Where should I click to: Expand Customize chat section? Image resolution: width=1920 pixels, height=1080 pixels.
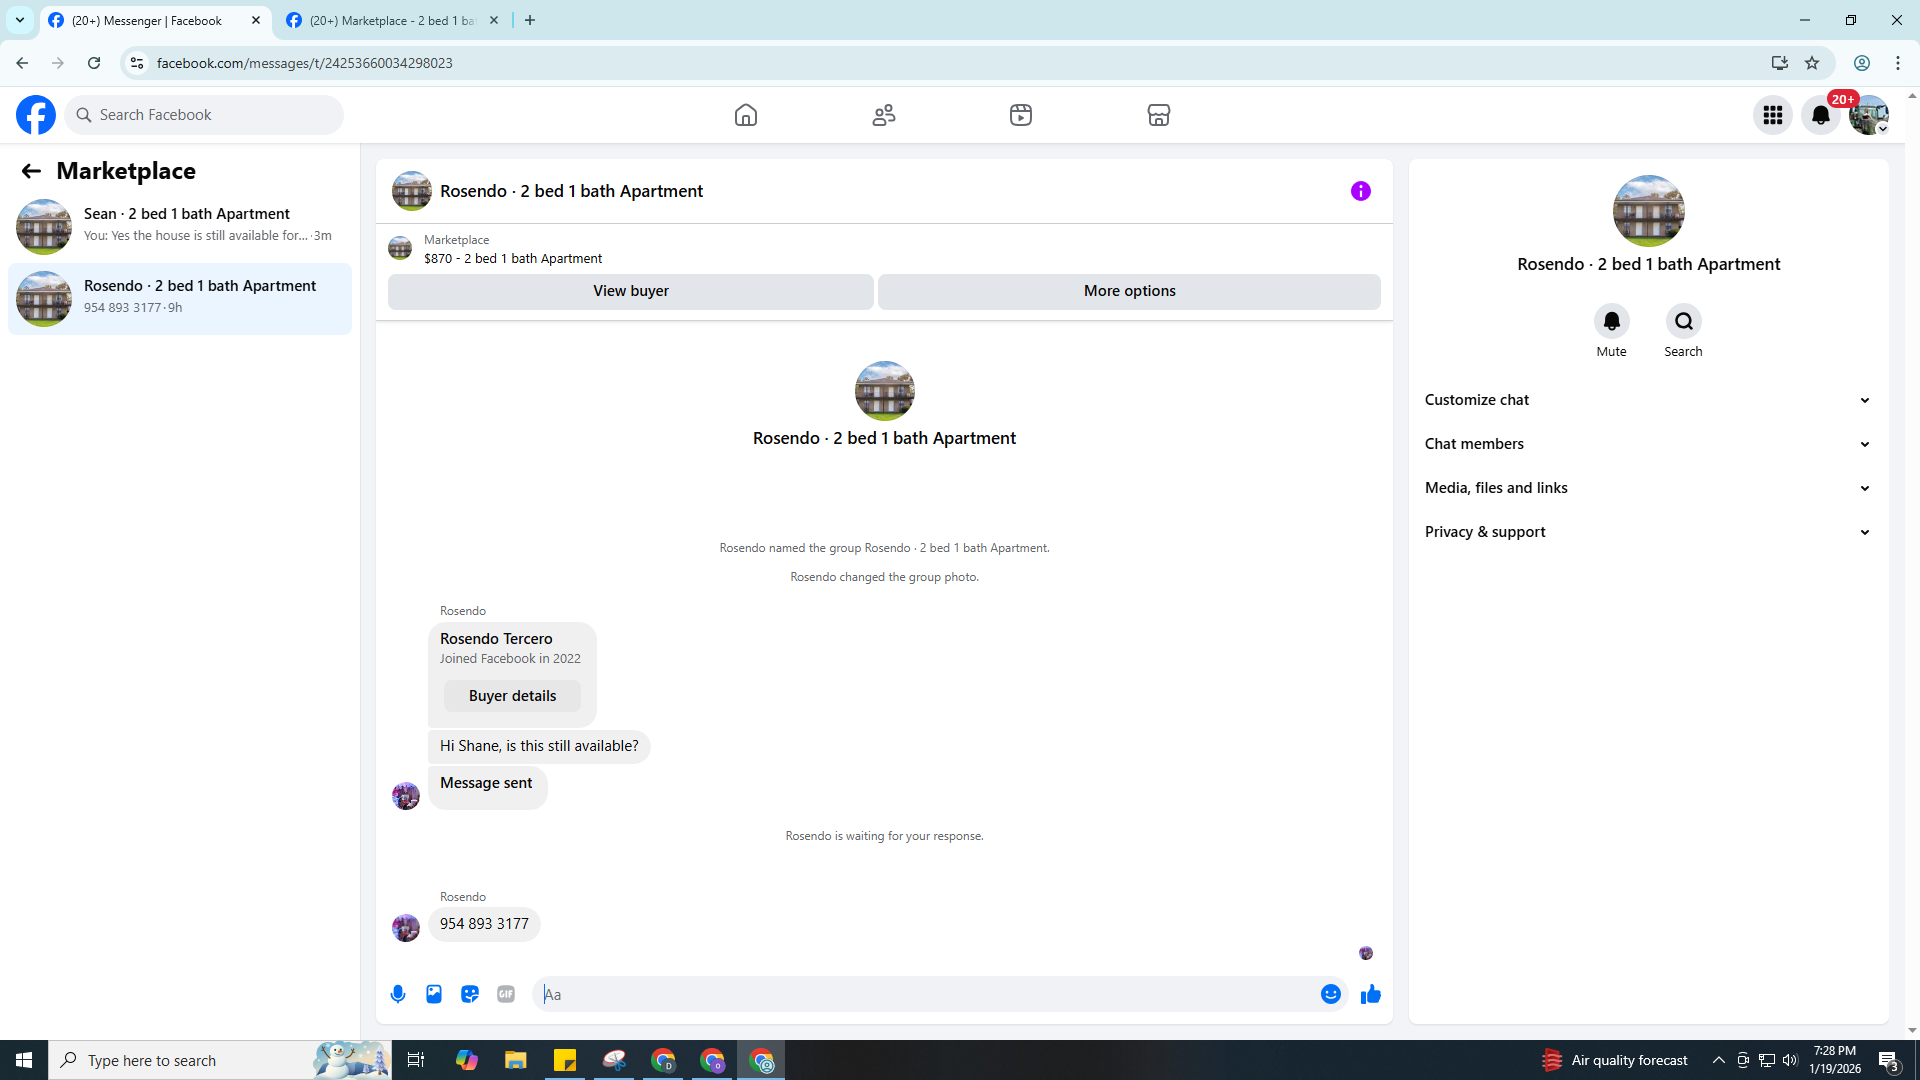(1647, 400)
